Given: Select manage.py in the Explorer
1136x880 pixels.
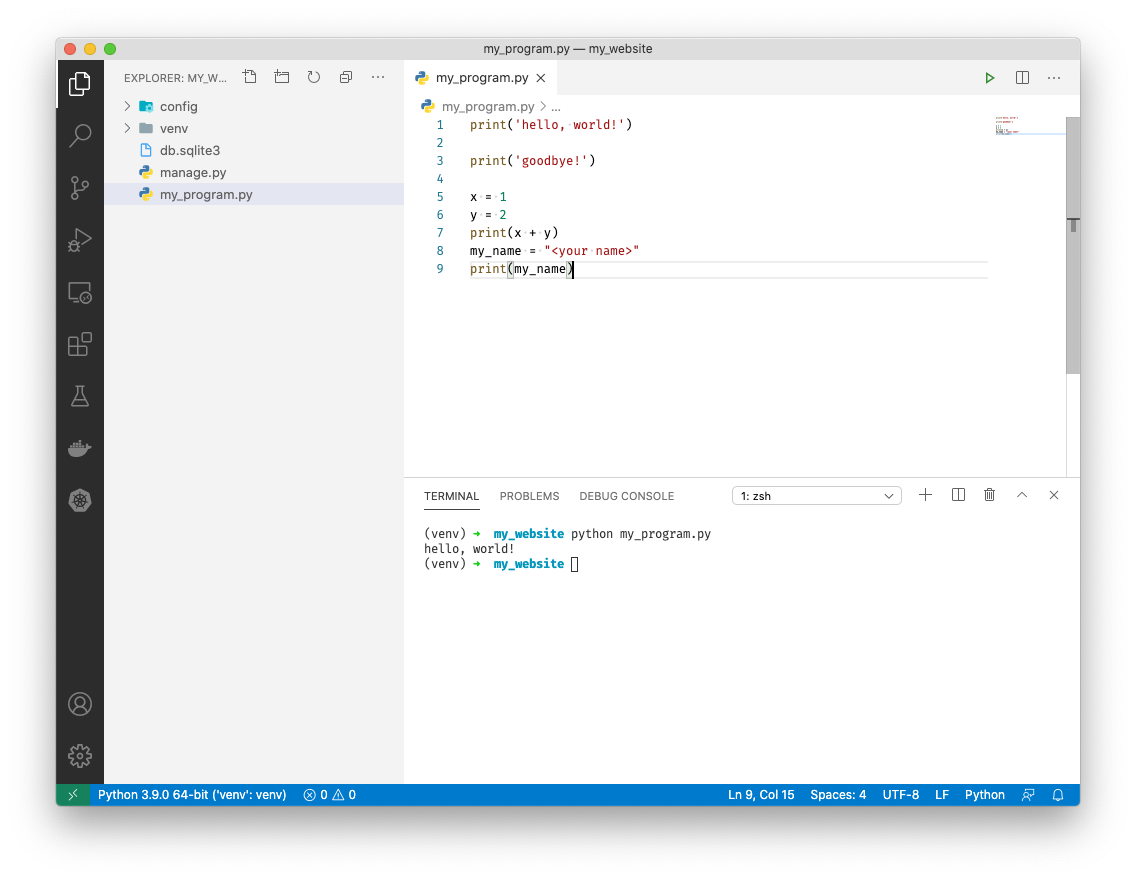Looking at the screenshot, I should coord(196,172).
